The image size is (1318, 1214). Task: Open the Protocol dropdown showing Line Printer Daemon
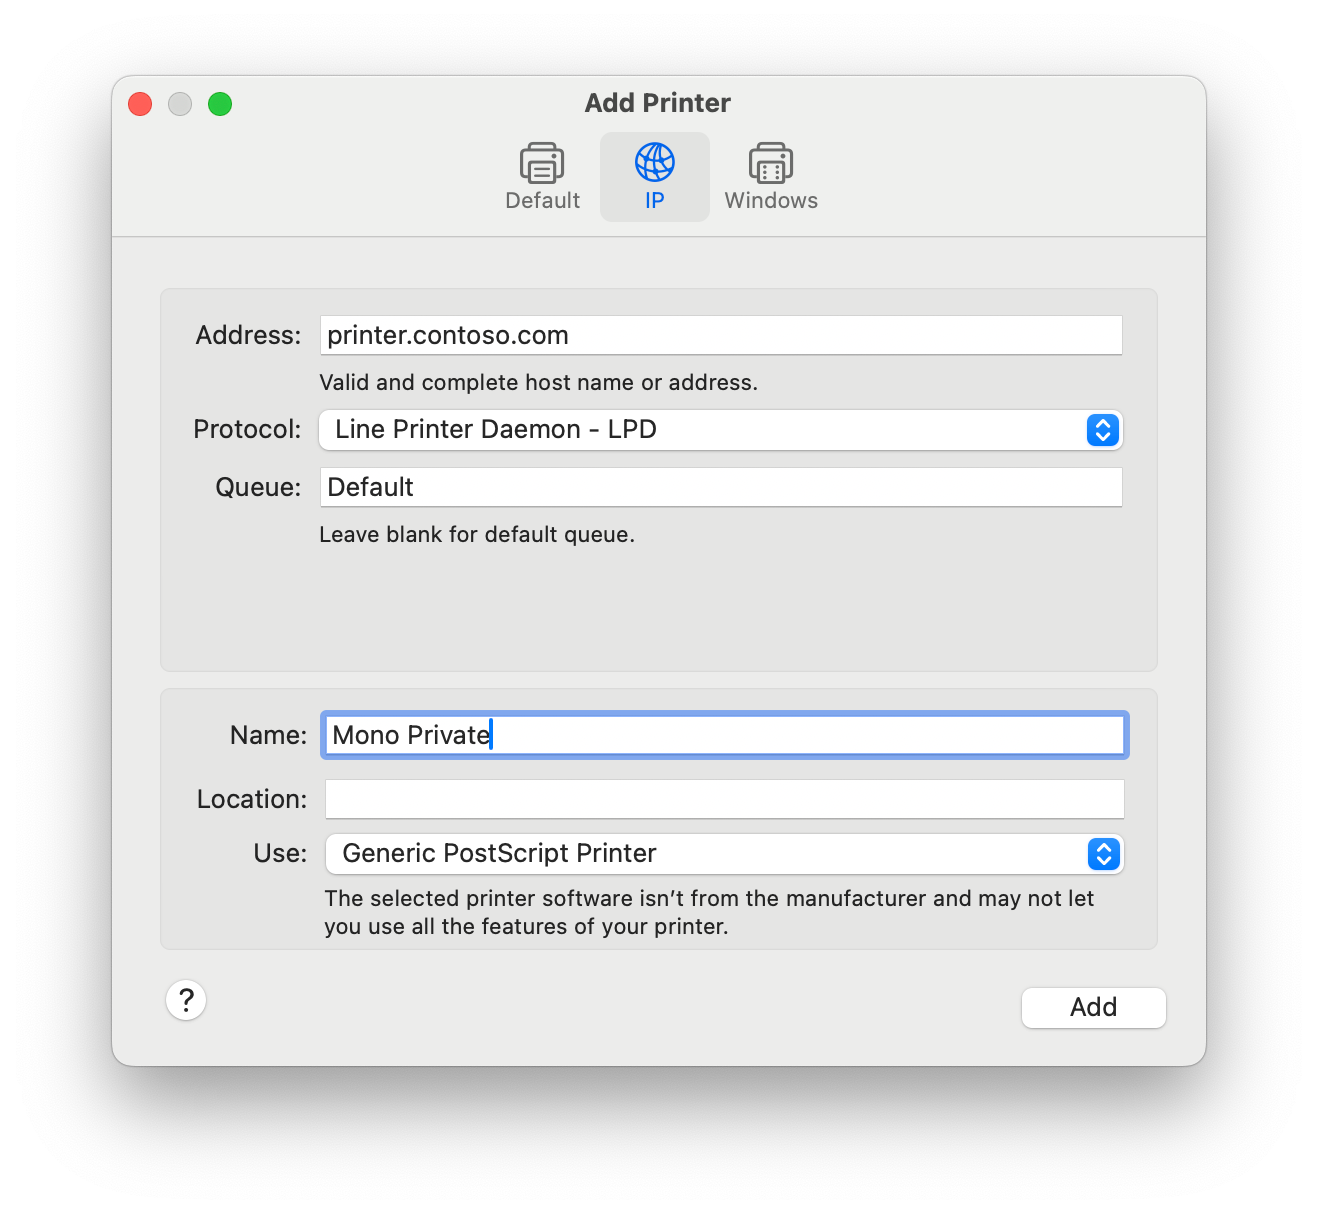pos(700,430)
